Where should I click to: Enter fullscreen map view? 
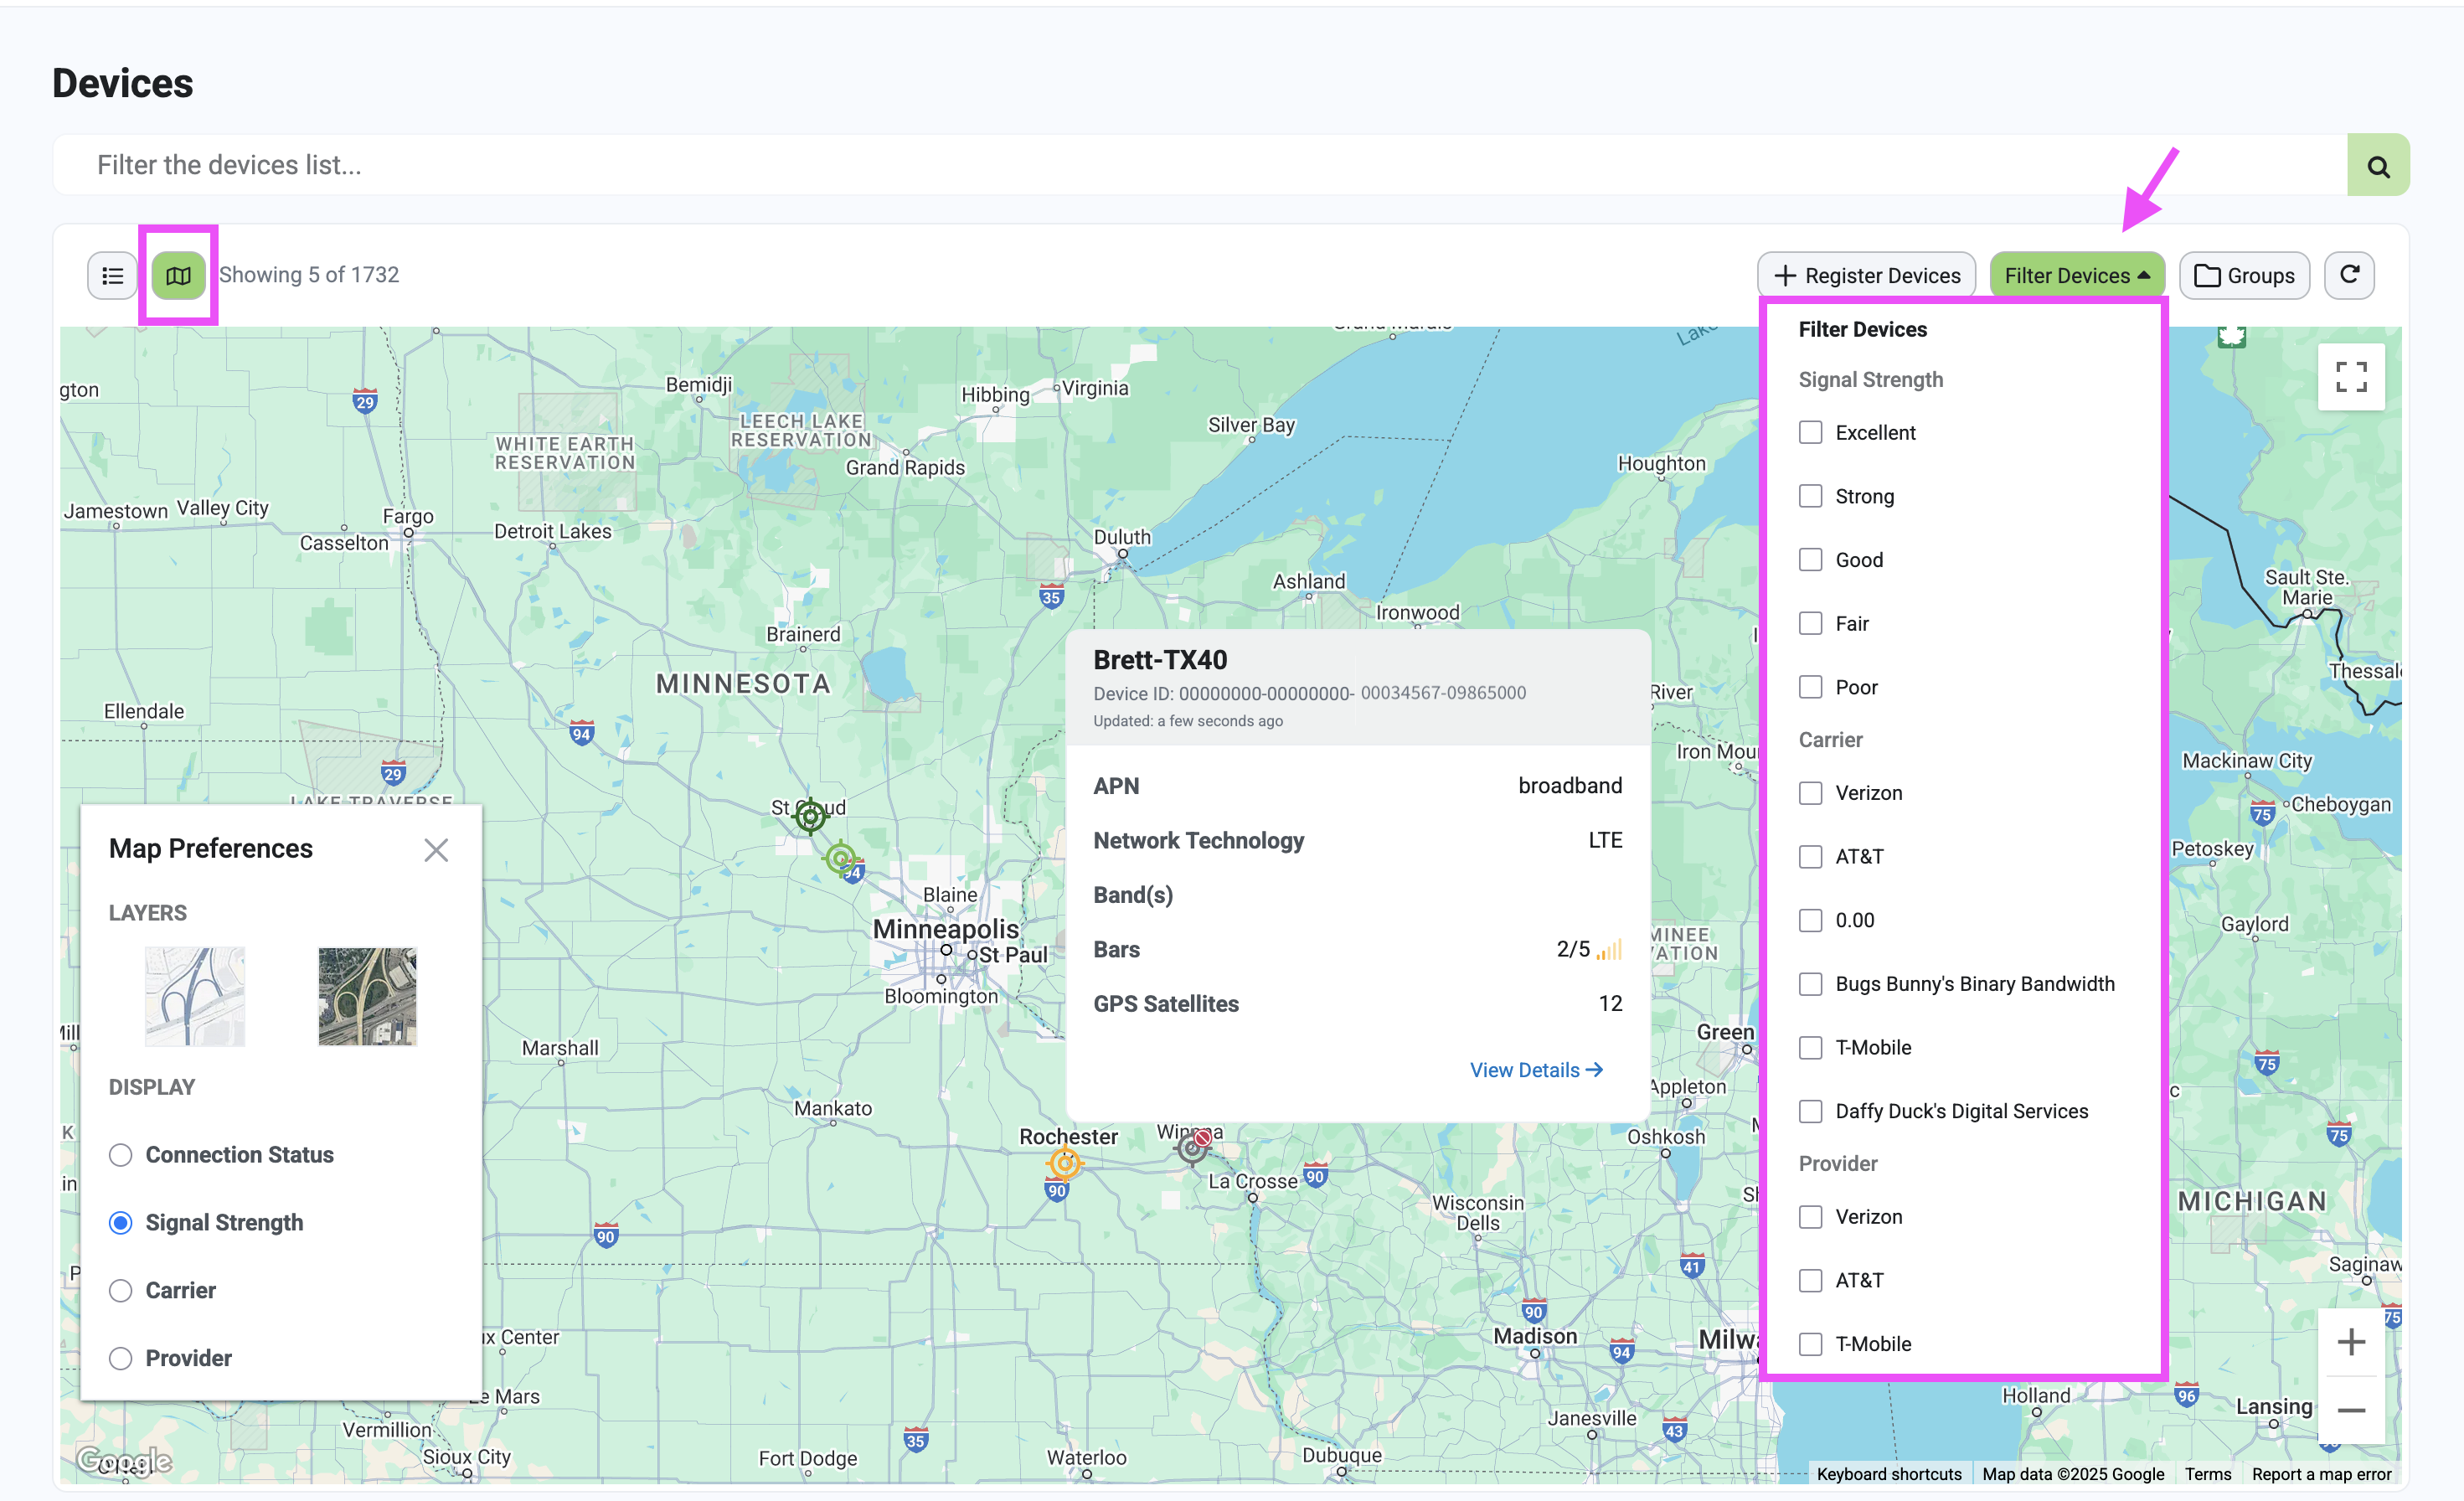pos(2350,377)
